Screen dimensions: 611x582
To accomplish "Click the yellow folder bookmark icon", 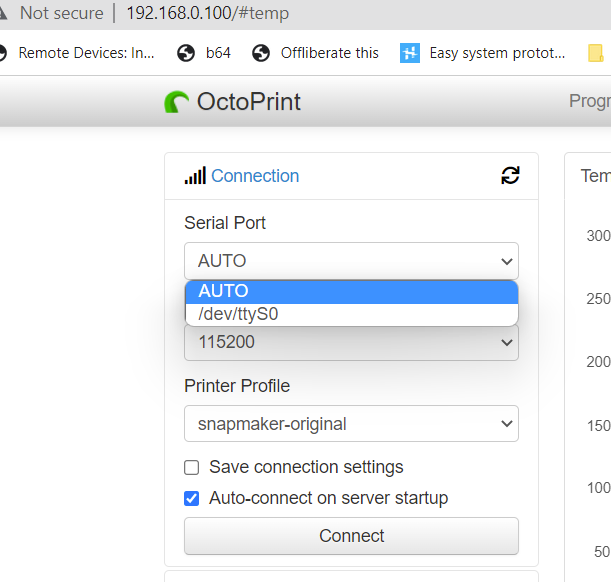I will point(596,53).
